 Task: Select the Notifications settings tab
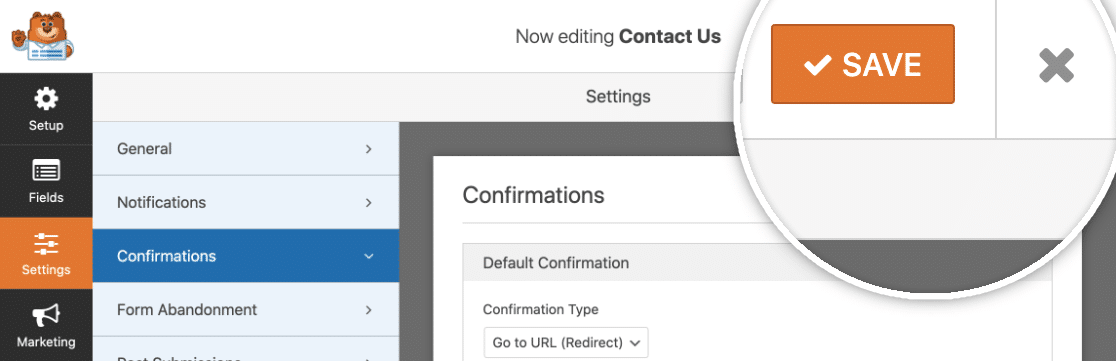coord(246,203)
